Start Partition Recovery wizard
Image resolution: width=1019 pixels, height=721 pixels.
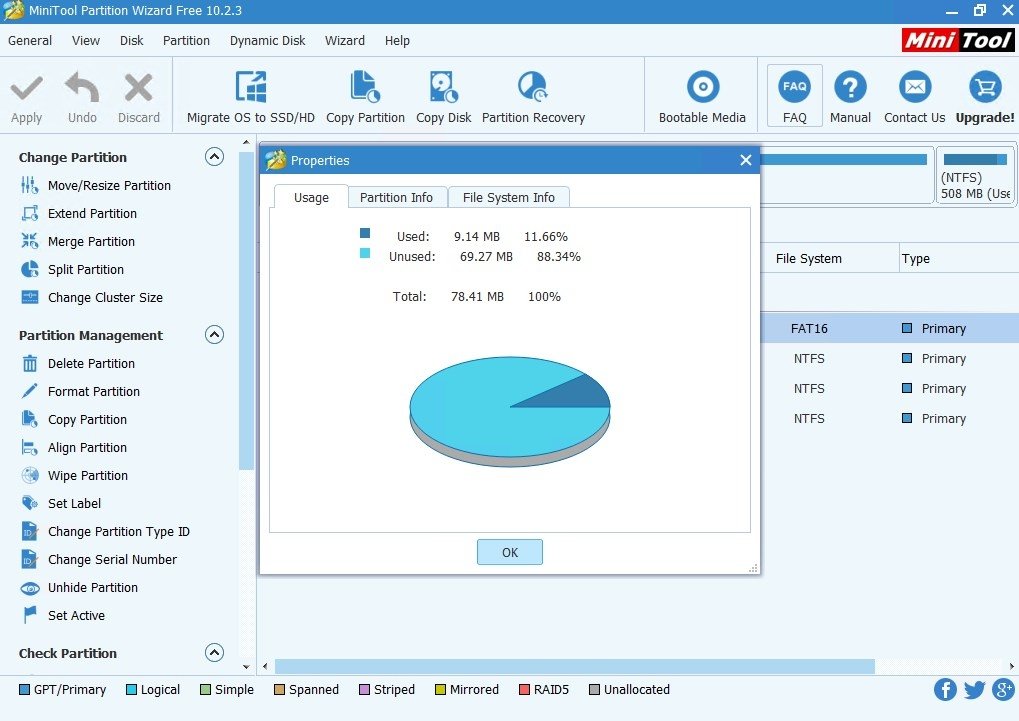tap(534, 97)
